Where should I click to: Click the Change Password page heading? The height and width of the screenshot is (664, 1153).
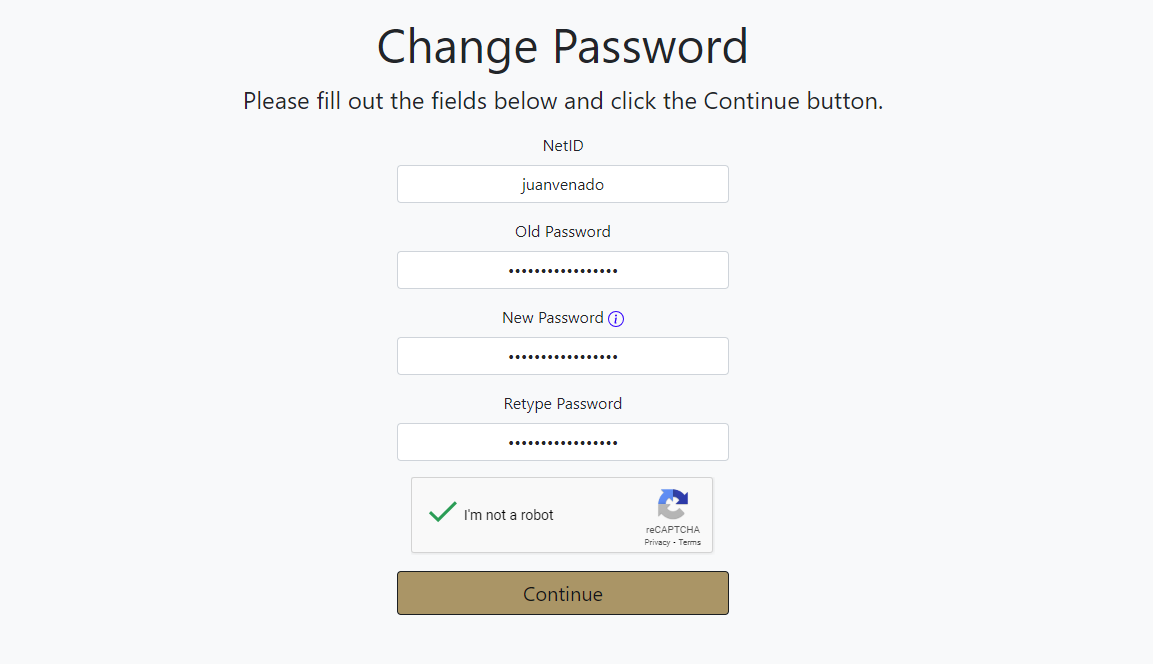point(562,46)
